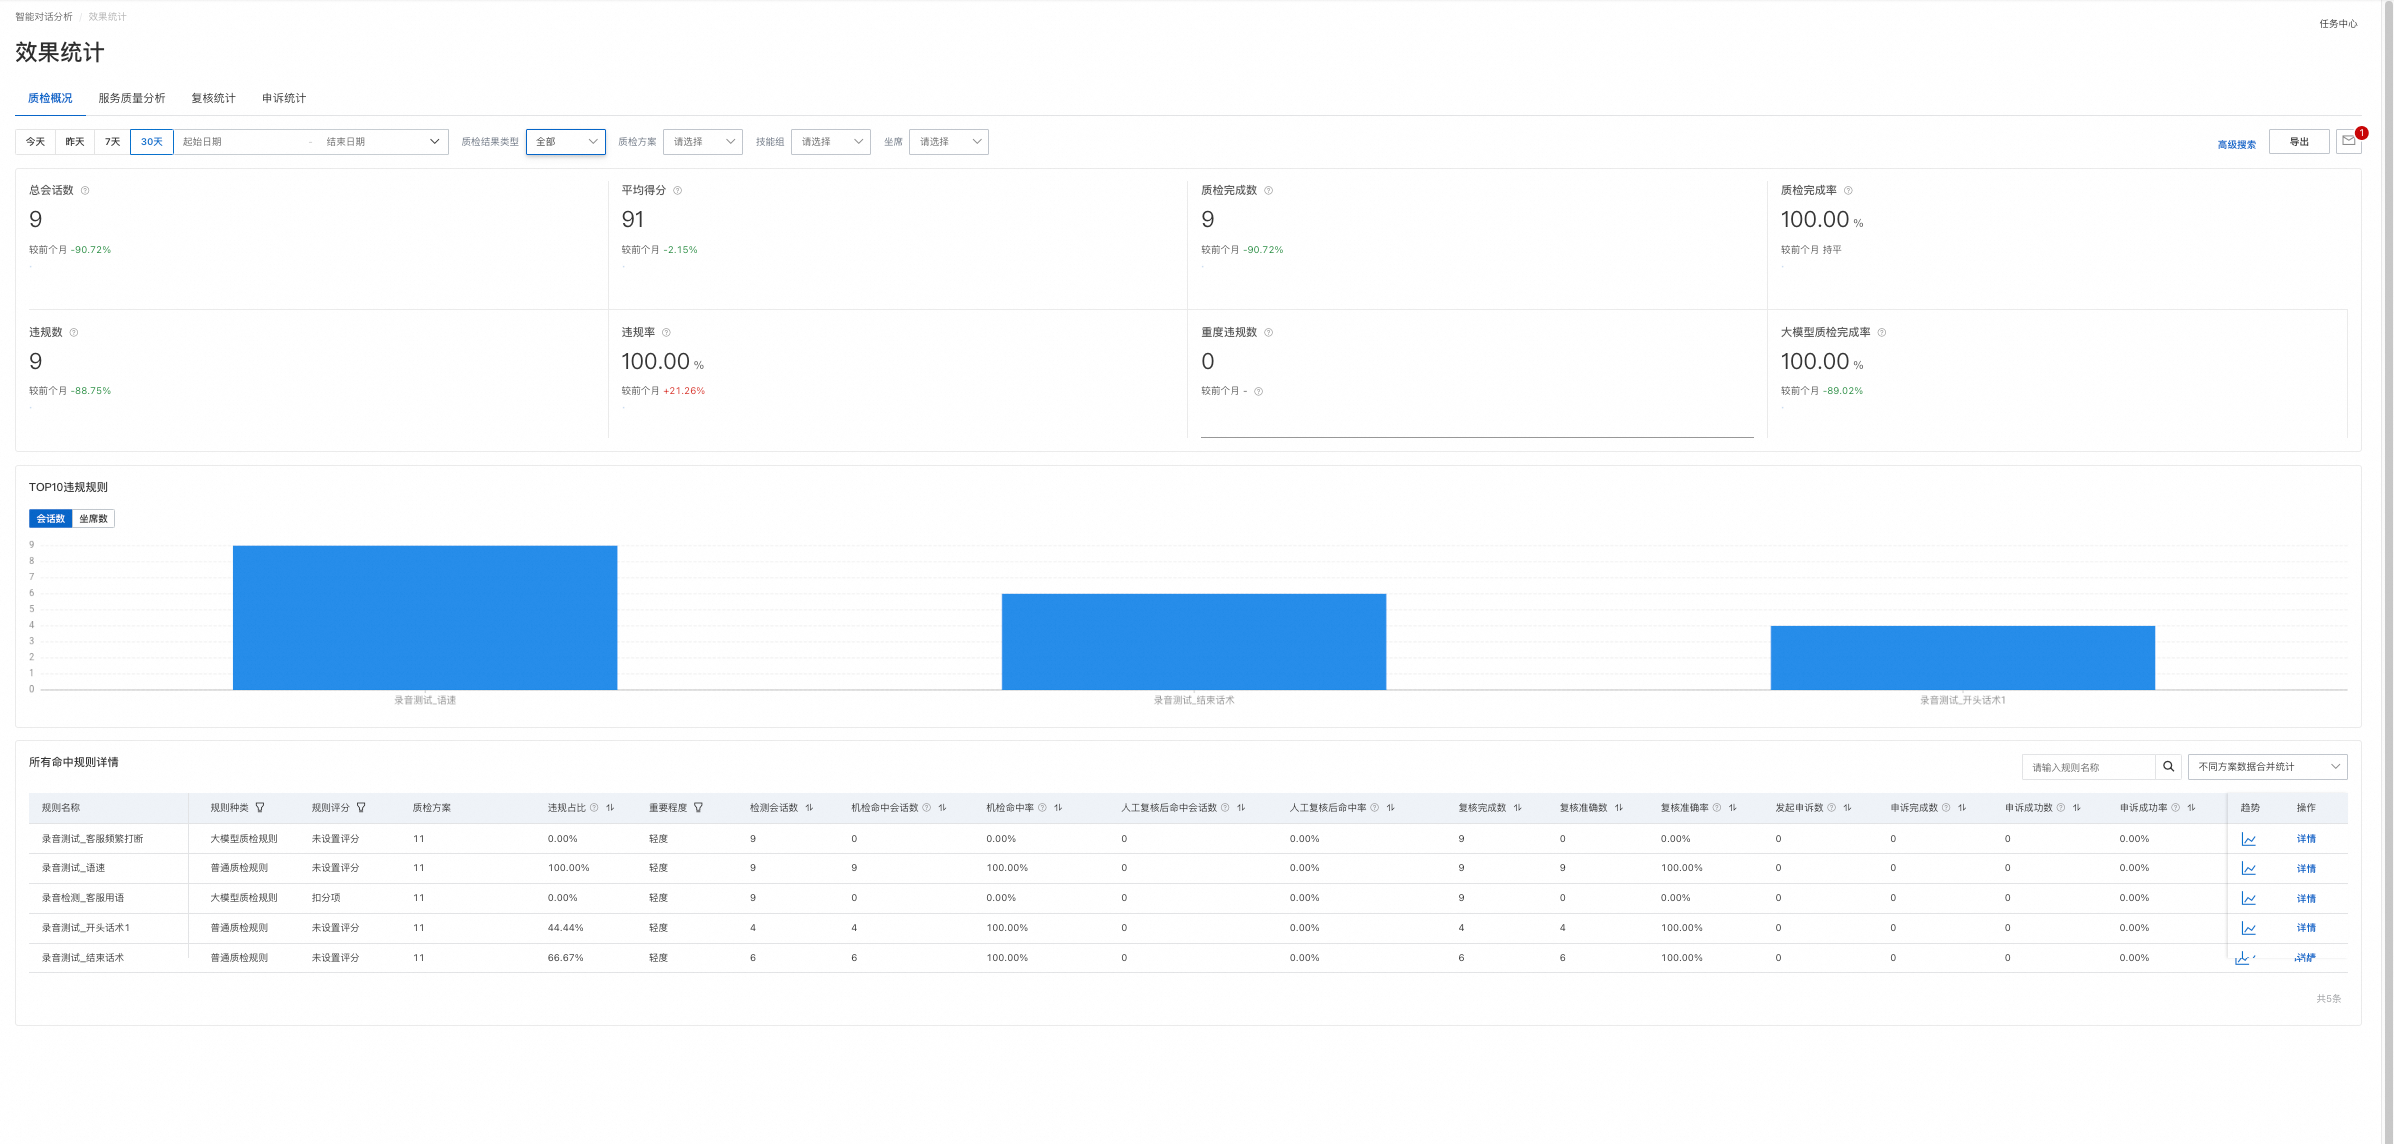Switch to the 服务质量分析 tab
The image size is (2394, 1144).
[x=132, y=98]
